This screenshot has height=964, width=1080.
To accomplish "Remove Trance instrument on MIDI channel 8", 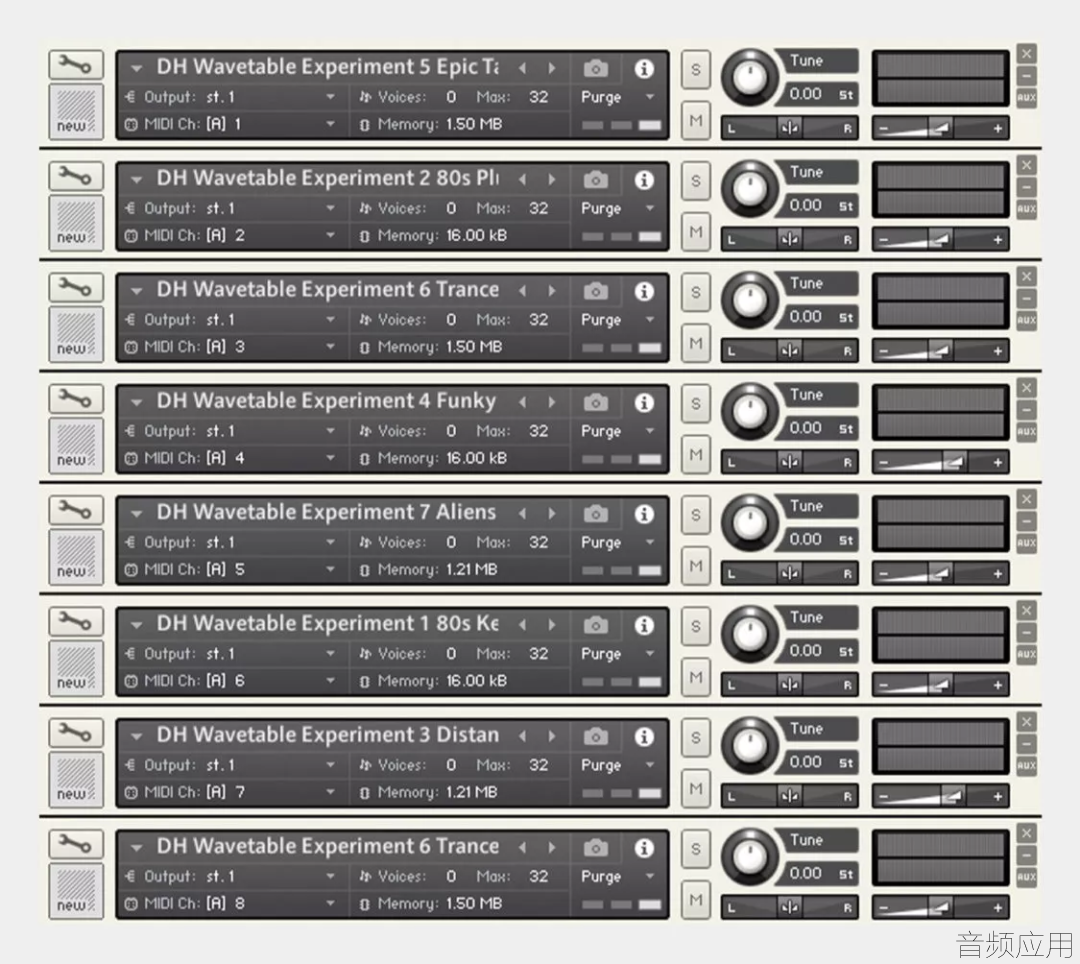I will (1026, 833).
